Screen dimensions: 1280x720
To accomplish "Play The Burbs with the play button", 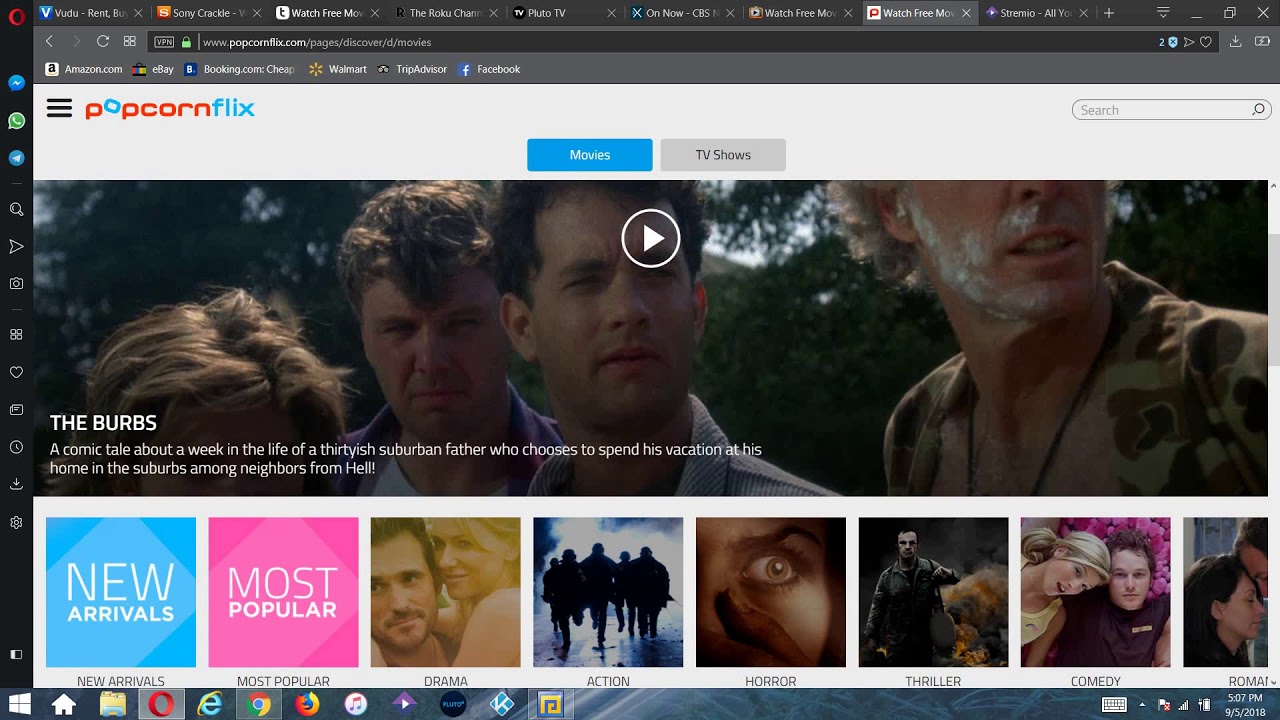I will [651, 238].
